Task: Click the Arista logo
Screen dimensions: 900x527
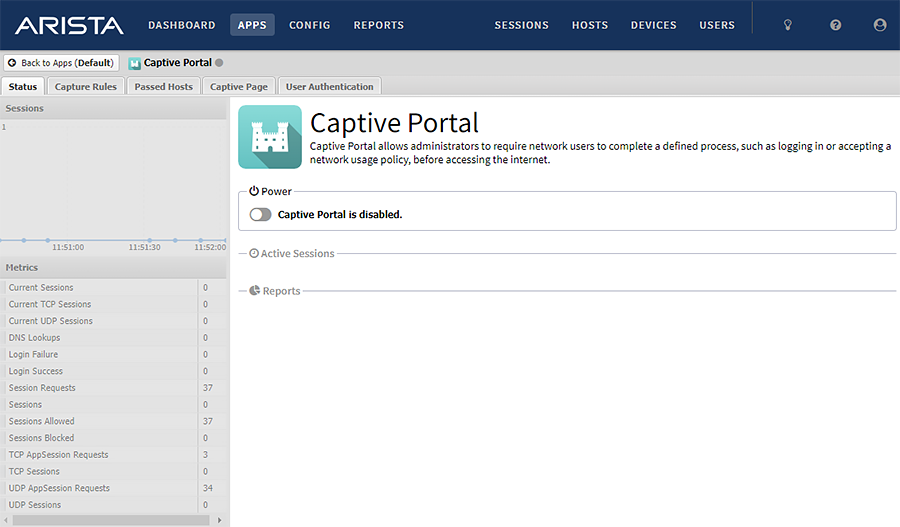Action: pos(69,25)
